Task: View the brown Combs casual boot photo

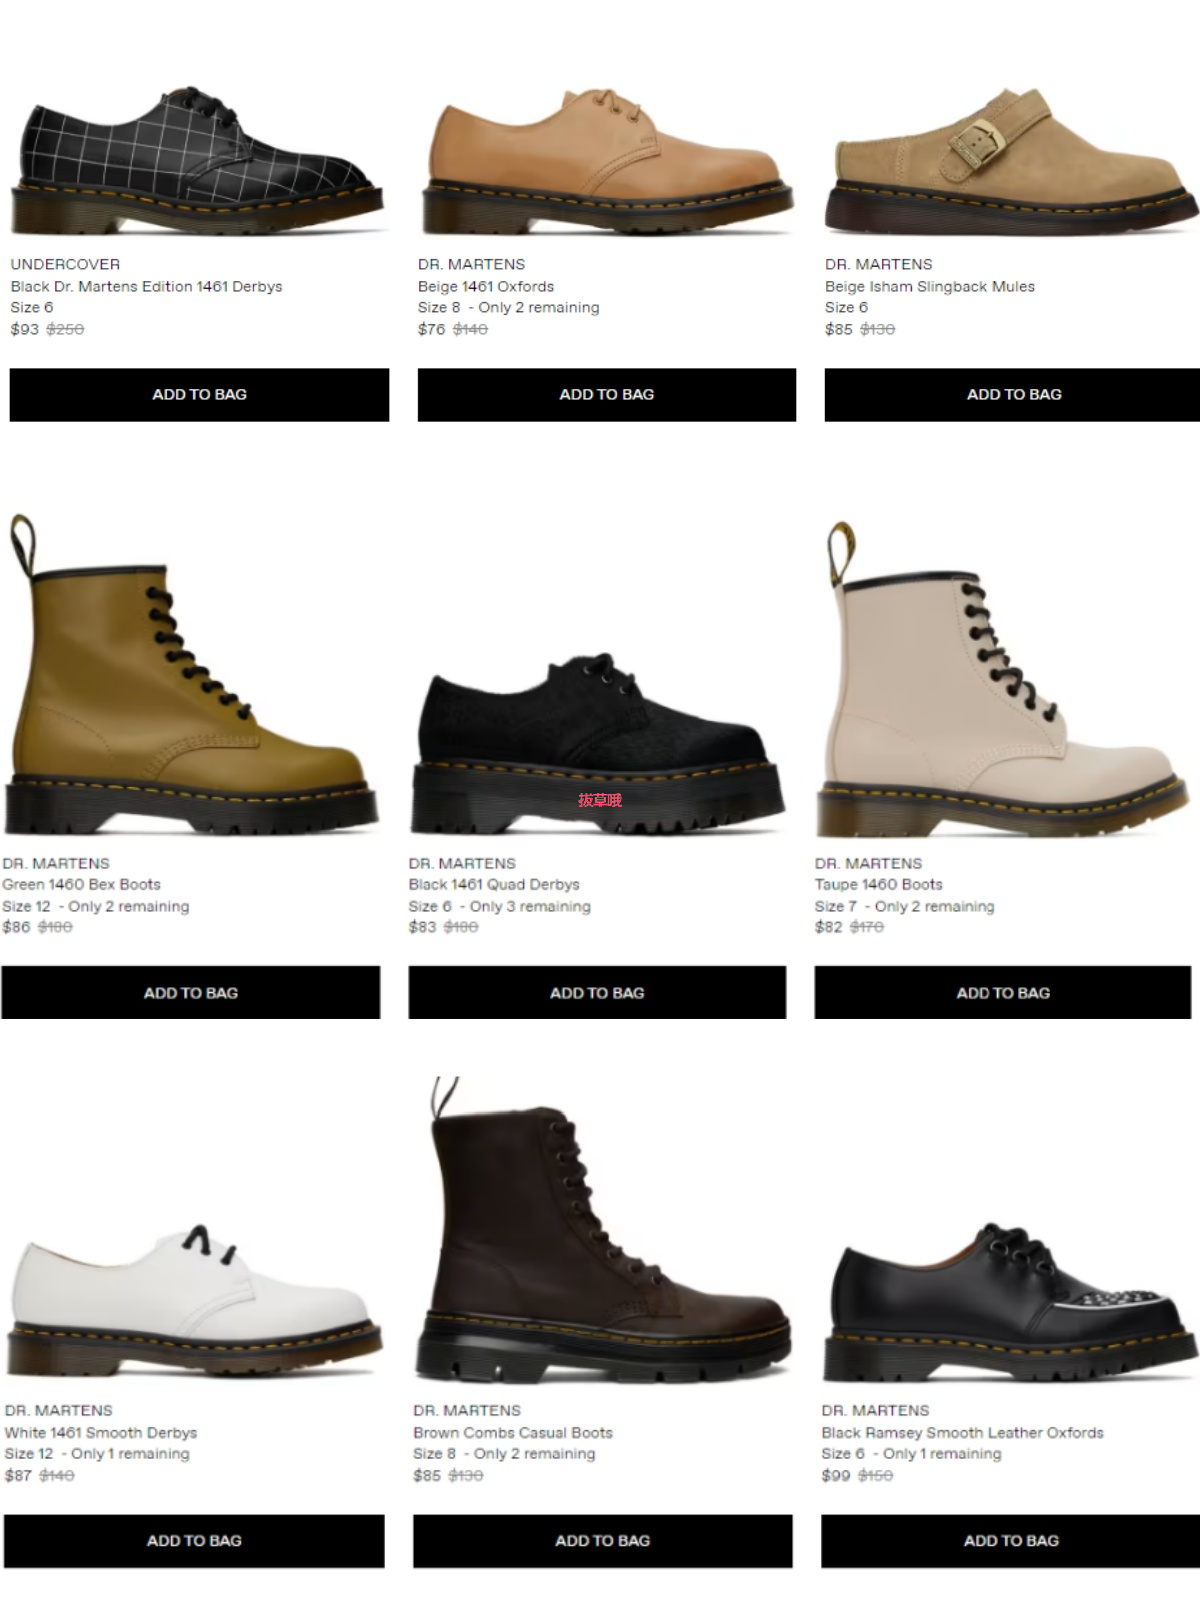Action: point(603,1230)
